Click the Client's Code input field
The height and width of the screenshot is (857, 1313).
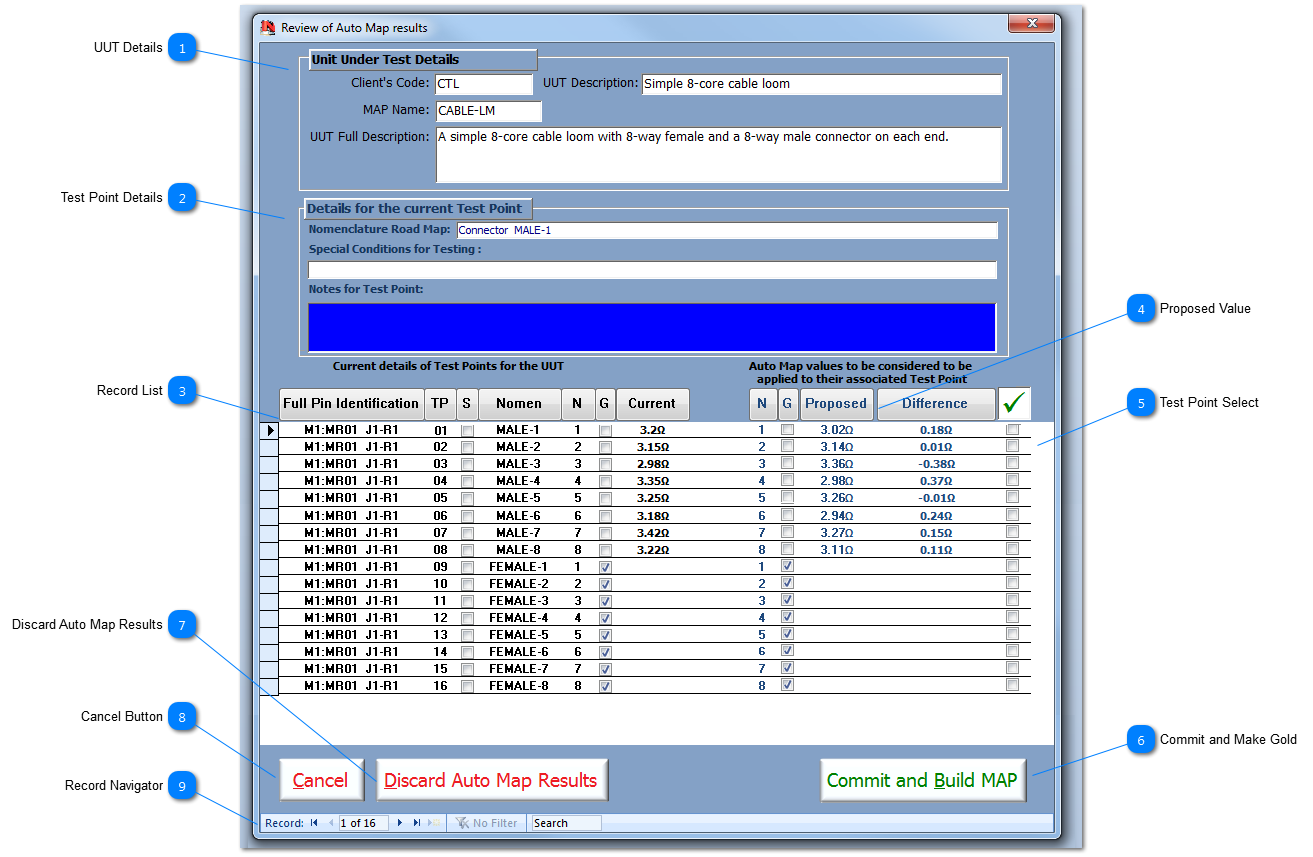(484, 84)
